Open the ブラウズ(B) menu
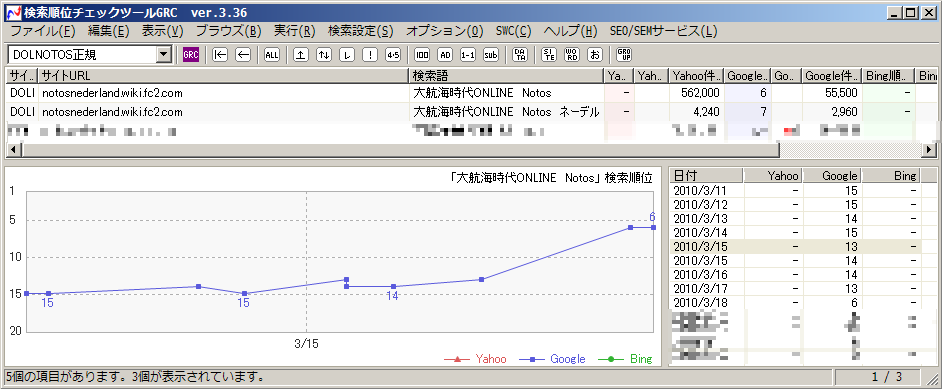Viewport: 942px width, 389px height. point(229,31)
